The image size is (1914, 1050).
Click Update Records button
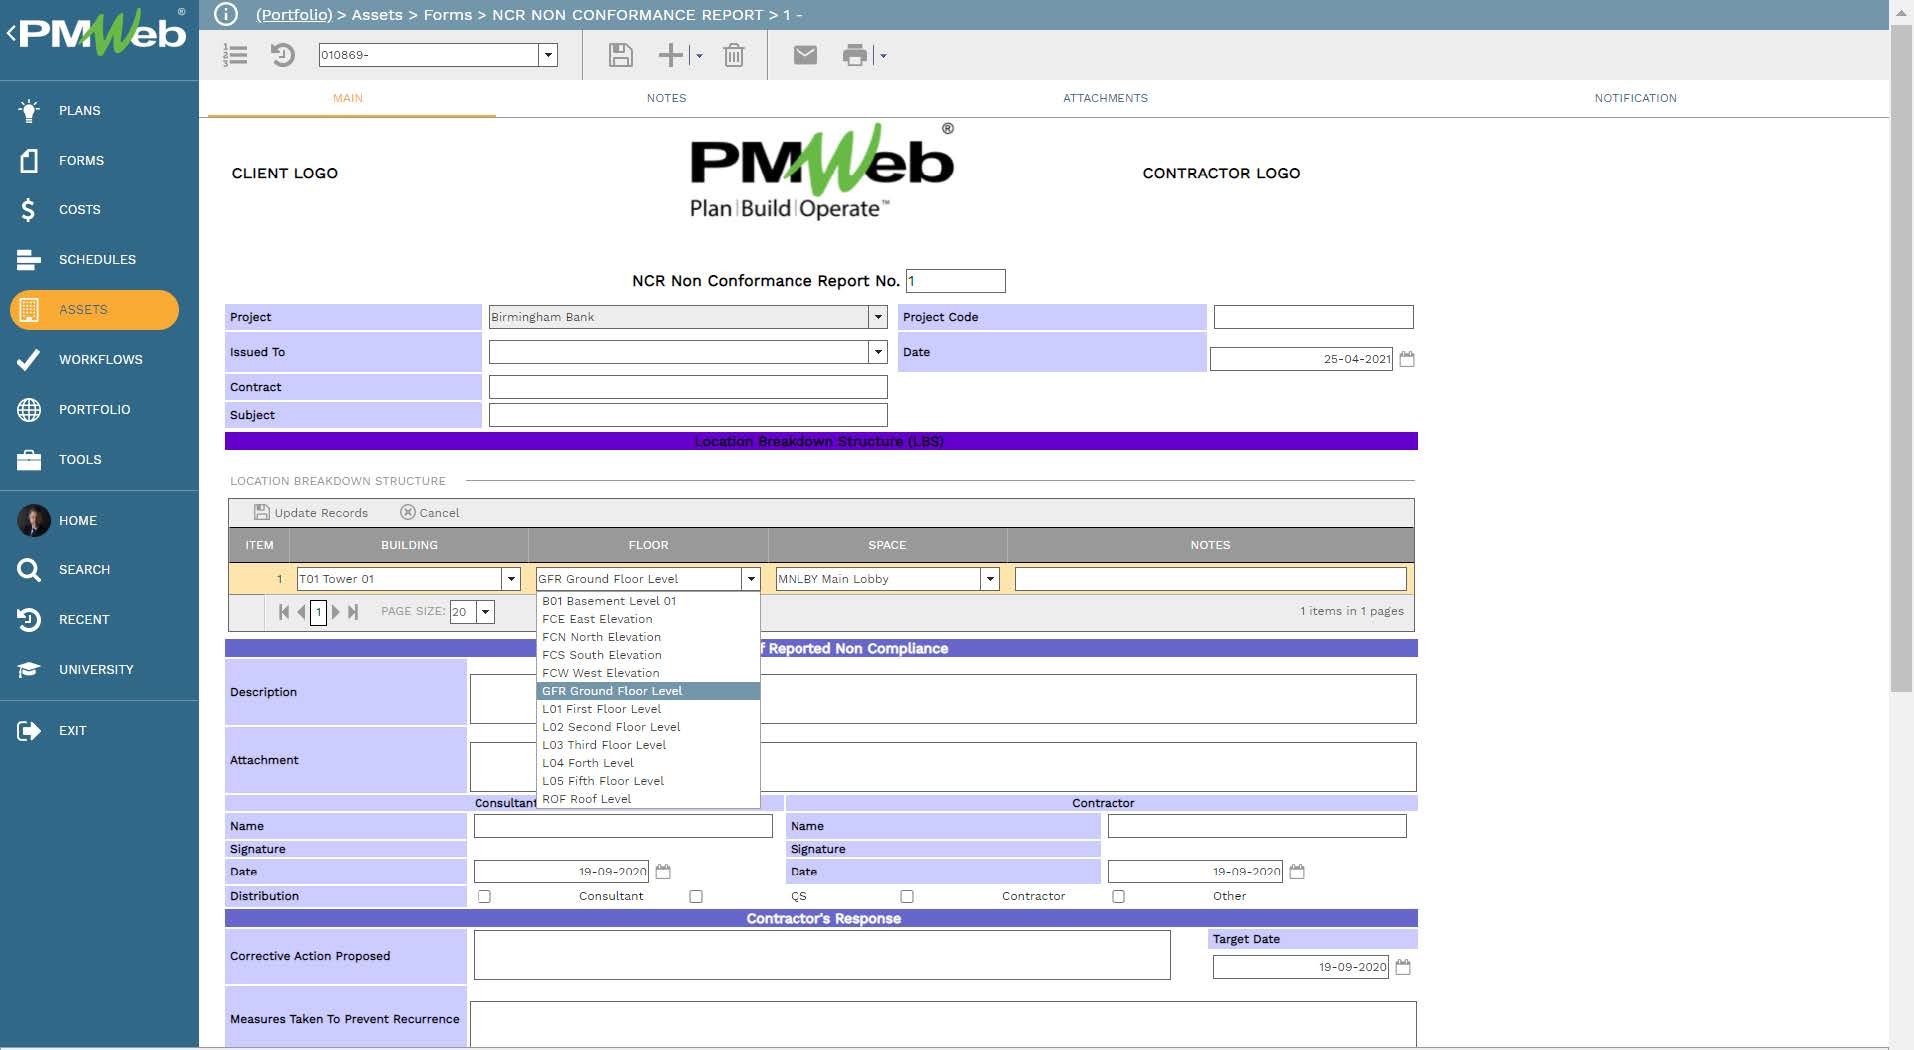click(311, 513)
